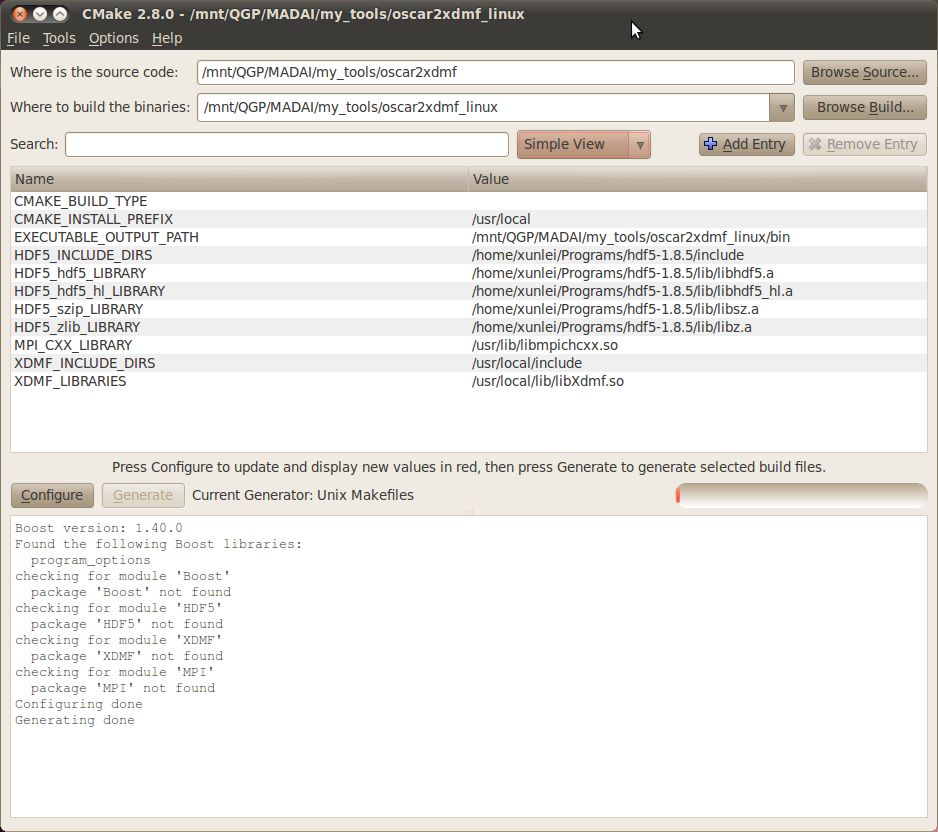Screen dimensions: 938x832
Task: Select the HDF5_hdf5_LIBRARY entry
Action: point(80,273)
